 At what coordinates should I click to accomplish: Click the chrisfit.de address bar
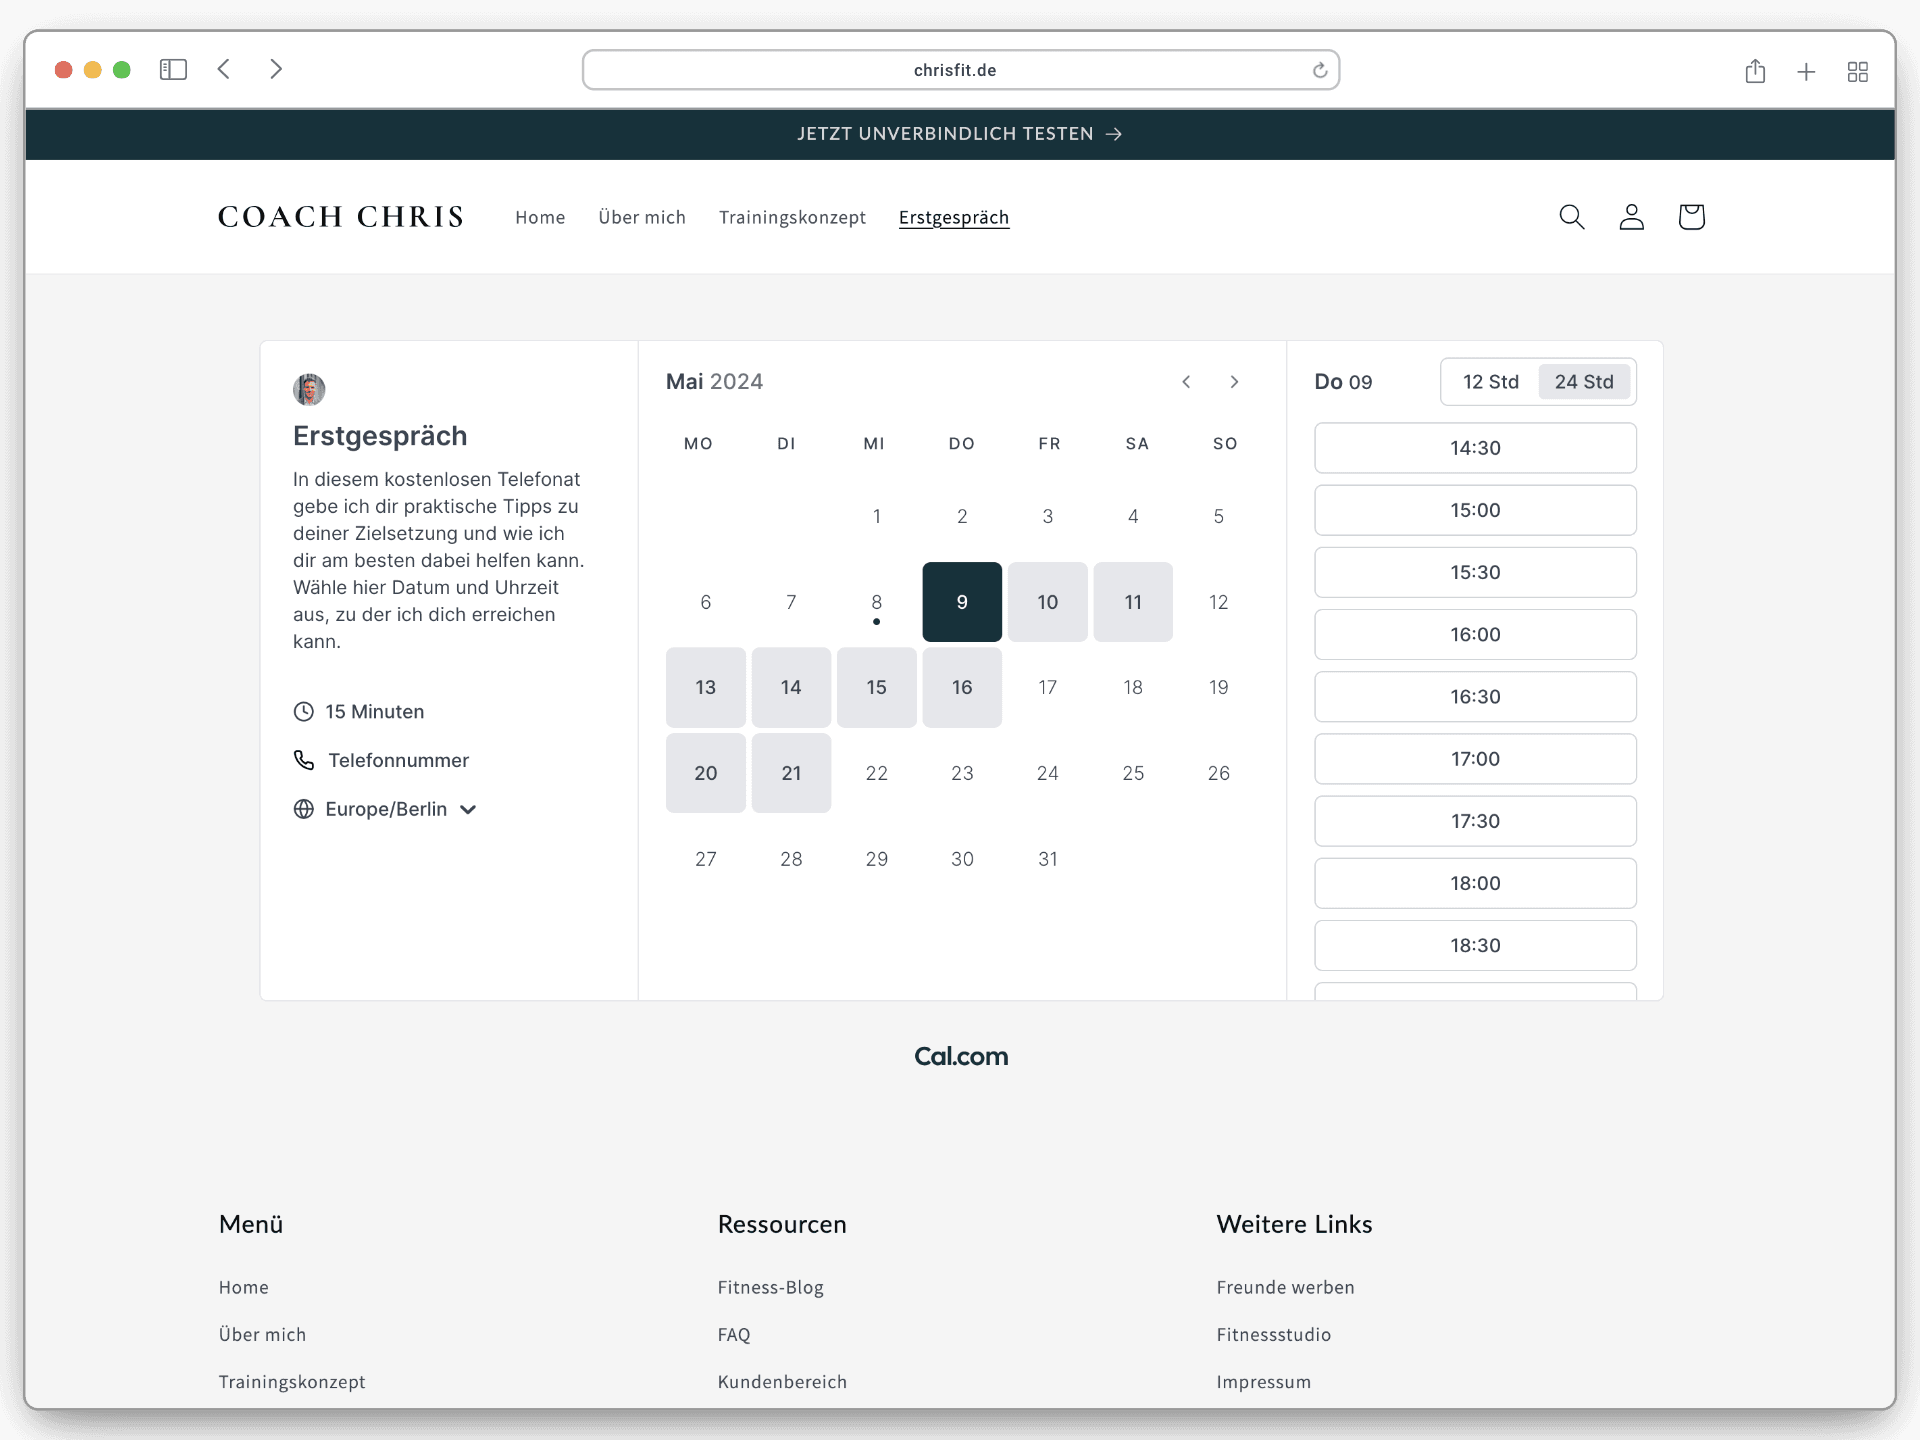click(x=954, y=70)
